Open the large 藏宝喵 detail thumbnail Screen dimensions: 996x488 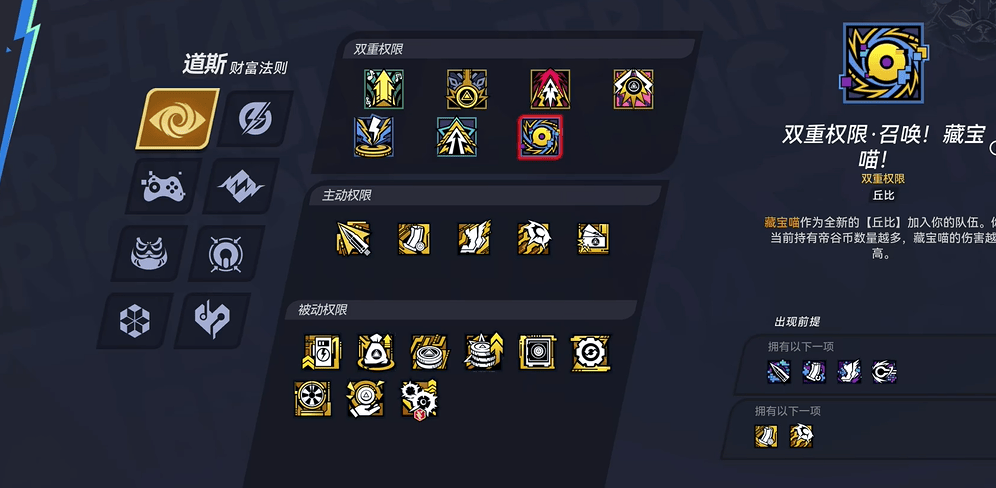[886, 63]
